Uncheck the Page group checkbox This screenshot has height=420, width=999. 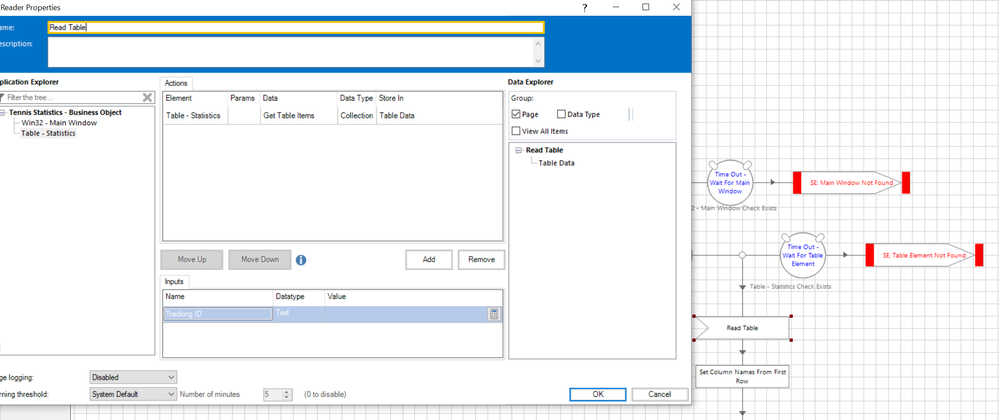(516, 115)
